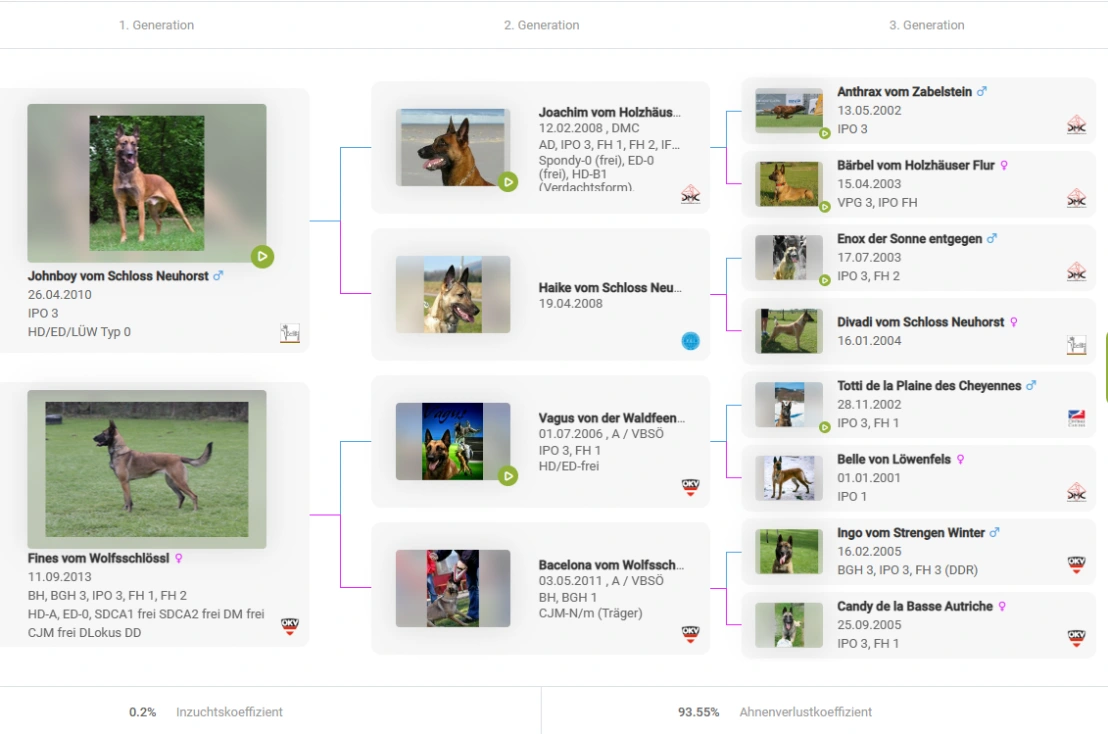Click play icon on Vagus von der Waldfeen photo
The width and height of the screenshot is (1108, 734).
[508, 476]
